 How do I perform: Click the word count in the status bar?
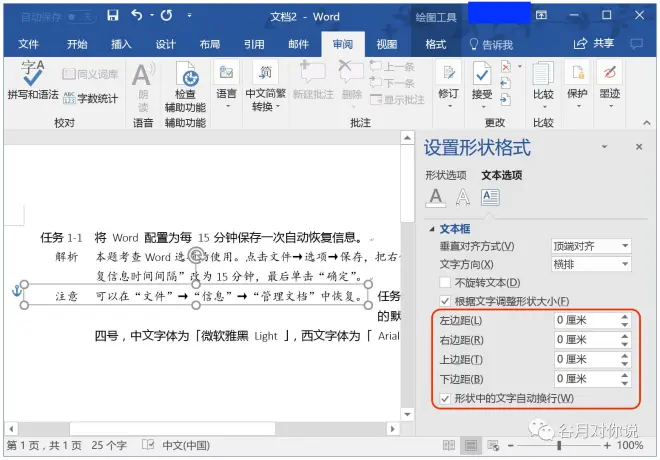(109, 445)
